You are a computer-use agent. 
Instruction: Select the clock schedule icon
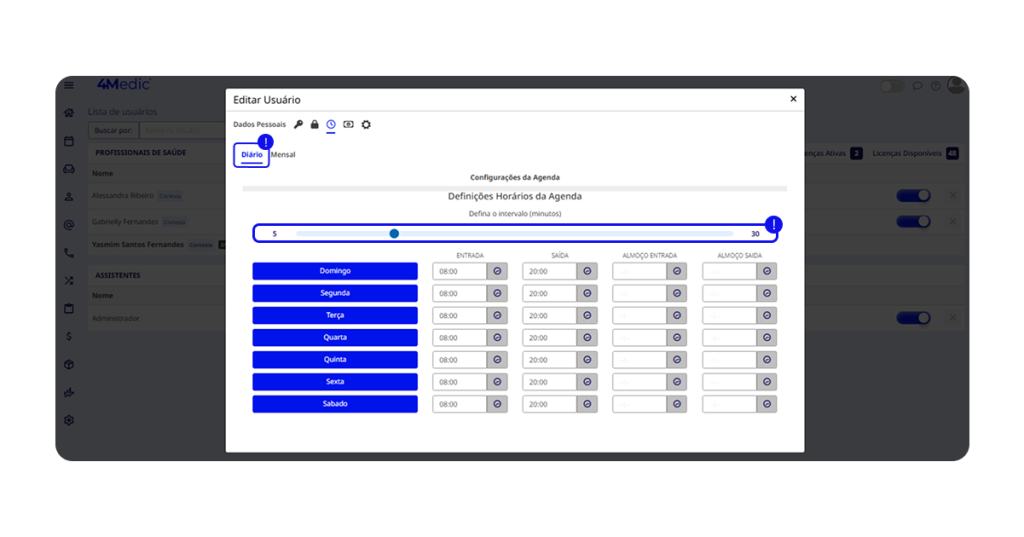pos(331,125)
